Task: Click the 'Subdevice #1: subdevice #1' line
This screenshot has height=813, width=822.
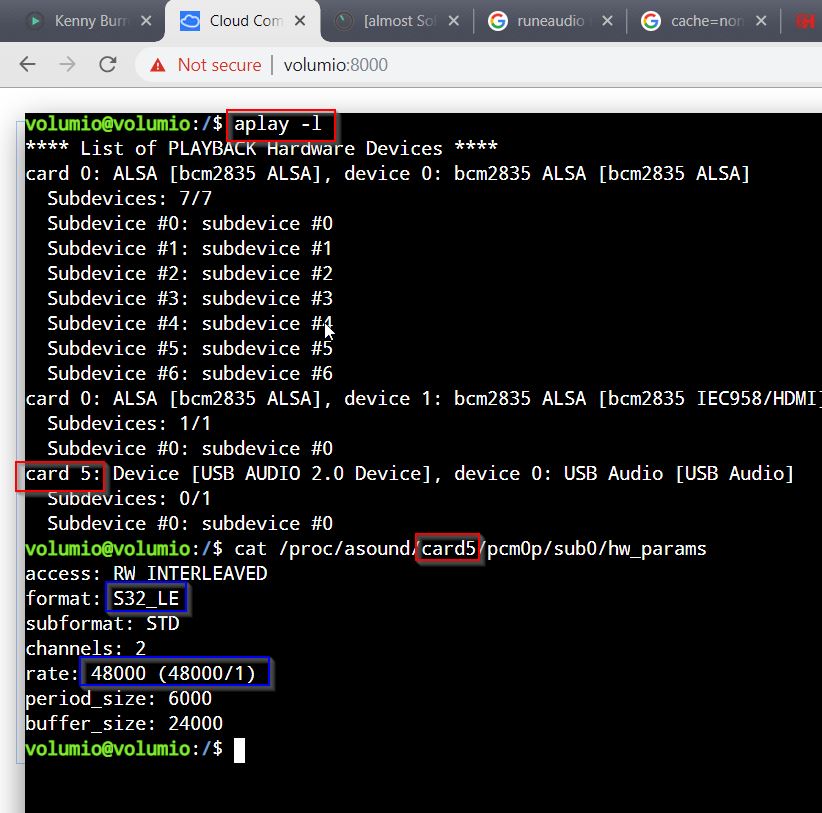Action: point(190,248)
